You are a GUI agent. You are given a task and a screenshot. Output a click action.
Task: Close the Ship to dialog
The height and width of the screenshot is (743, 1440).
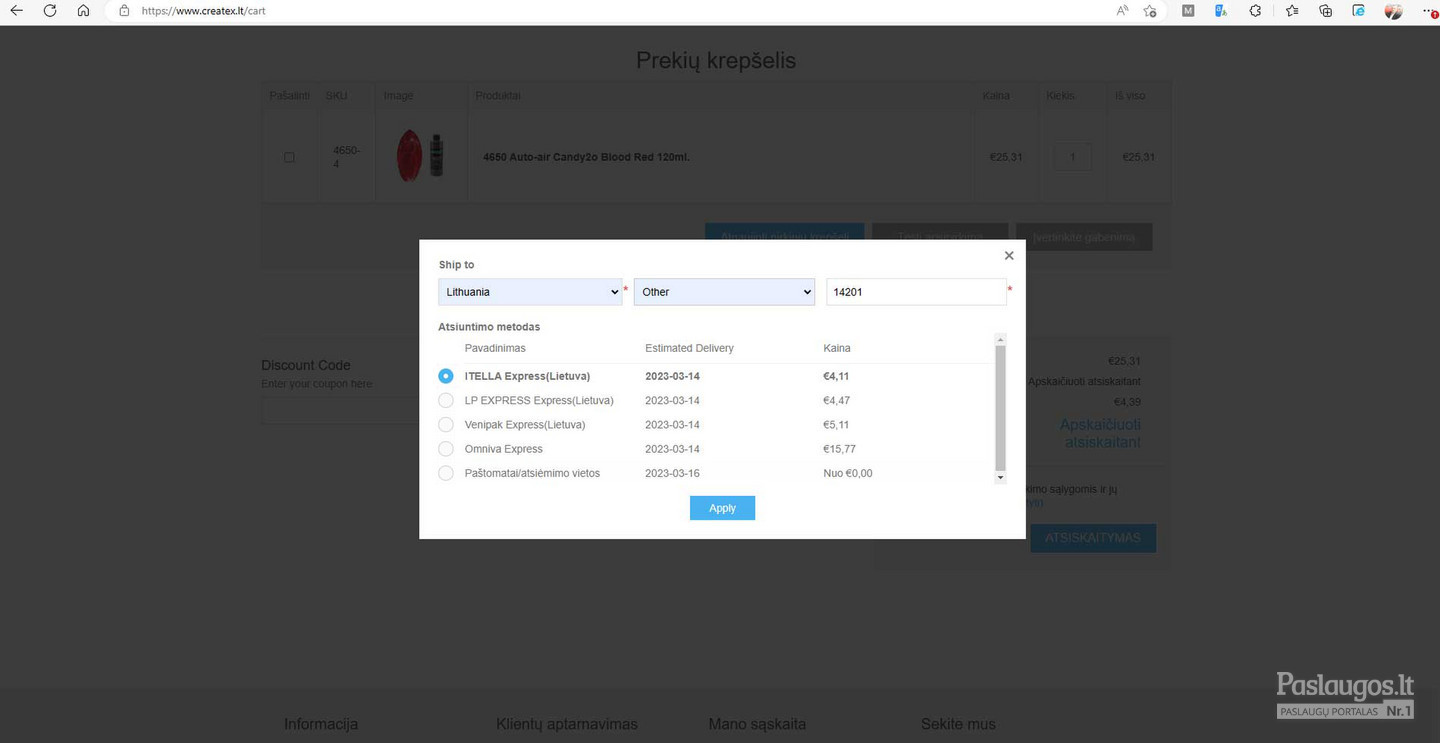click(1009, 256)
